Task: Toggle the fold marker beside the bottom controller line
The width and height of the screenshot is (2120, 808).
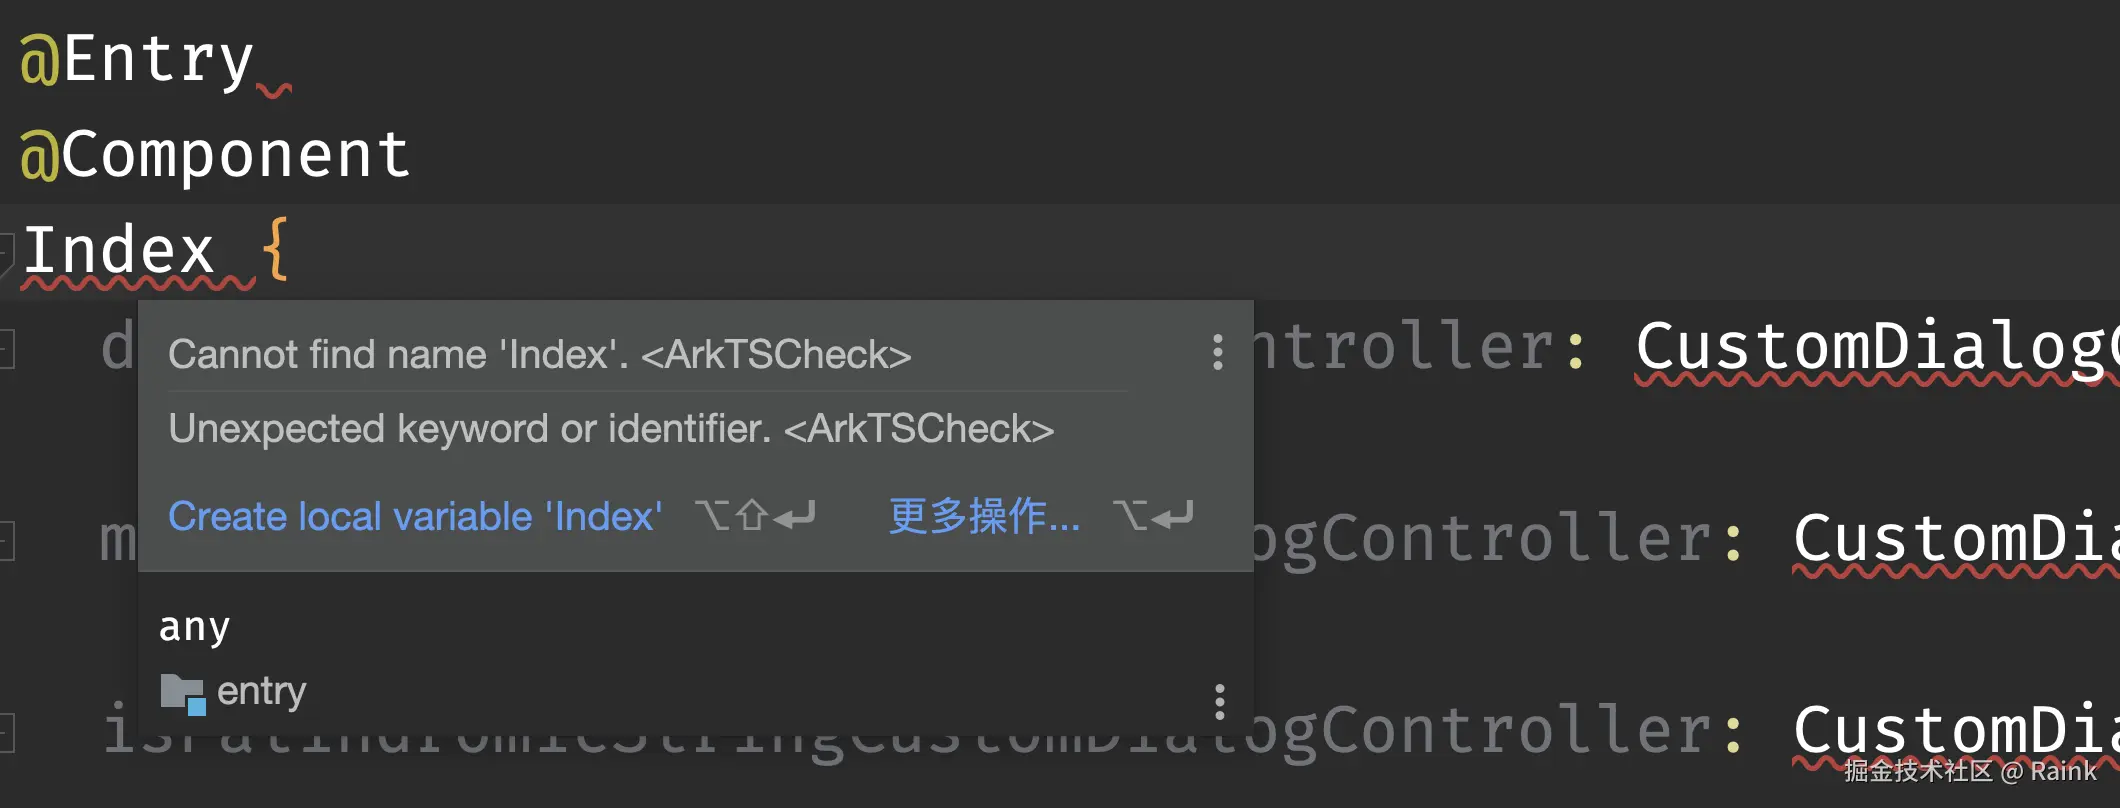Action: click(x=6, y=733)
